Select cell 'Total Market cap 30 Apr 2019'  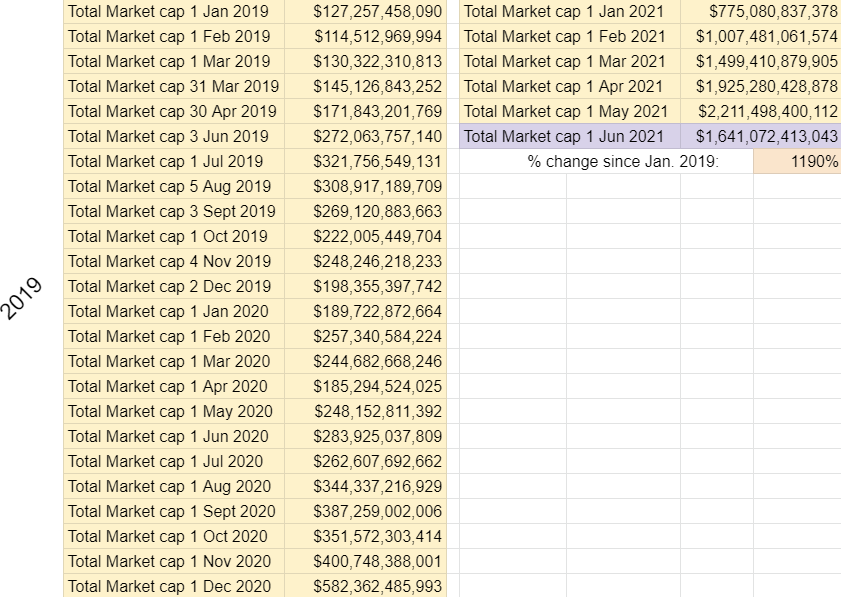174,112
